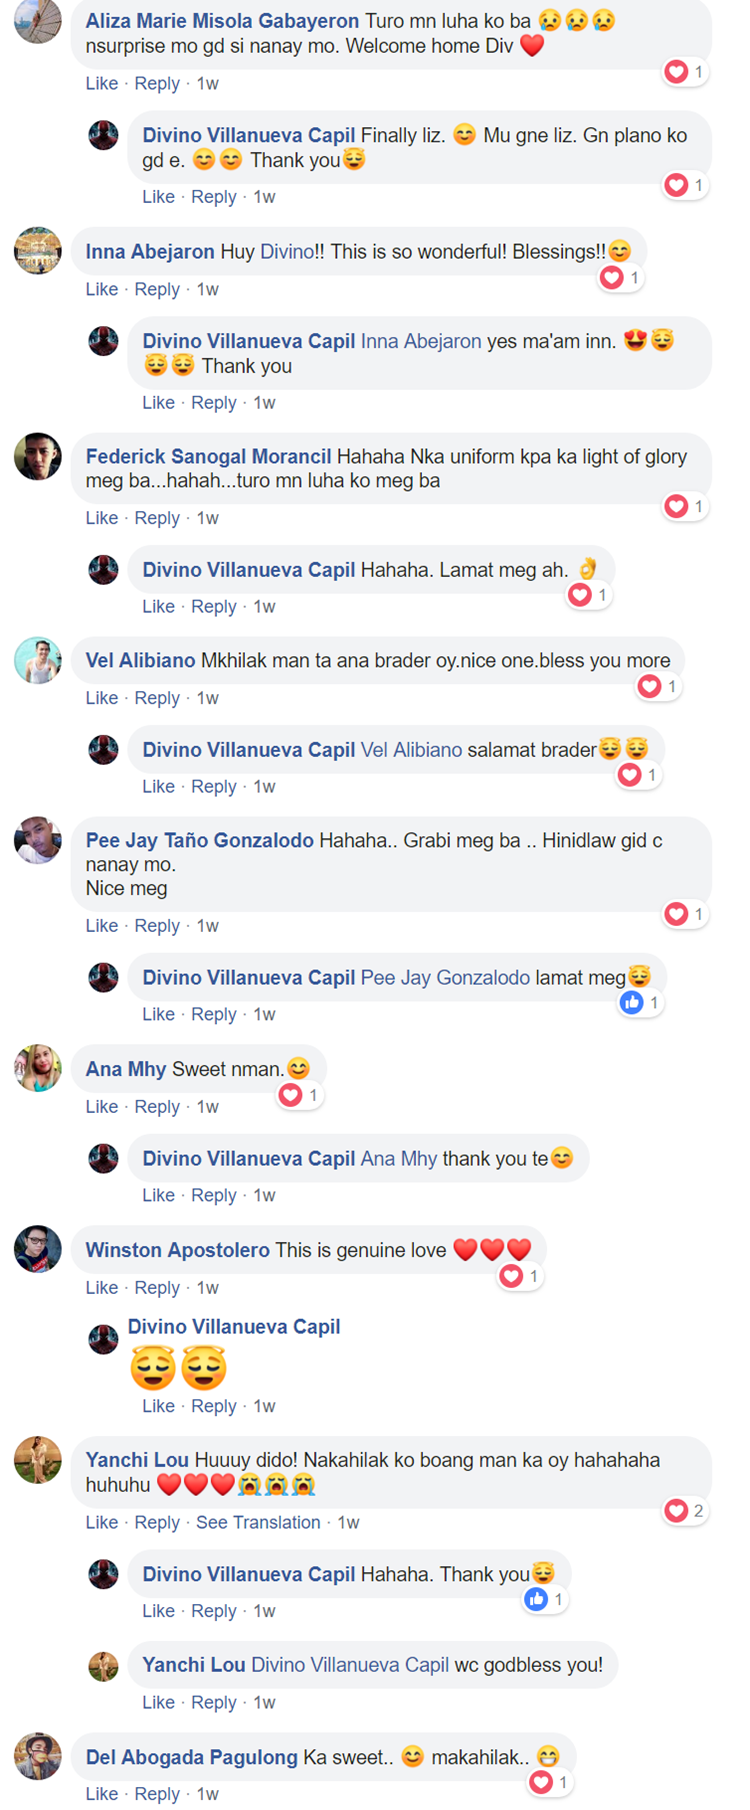Like Del Abogada Pagulong's comment

point(102,1794)
